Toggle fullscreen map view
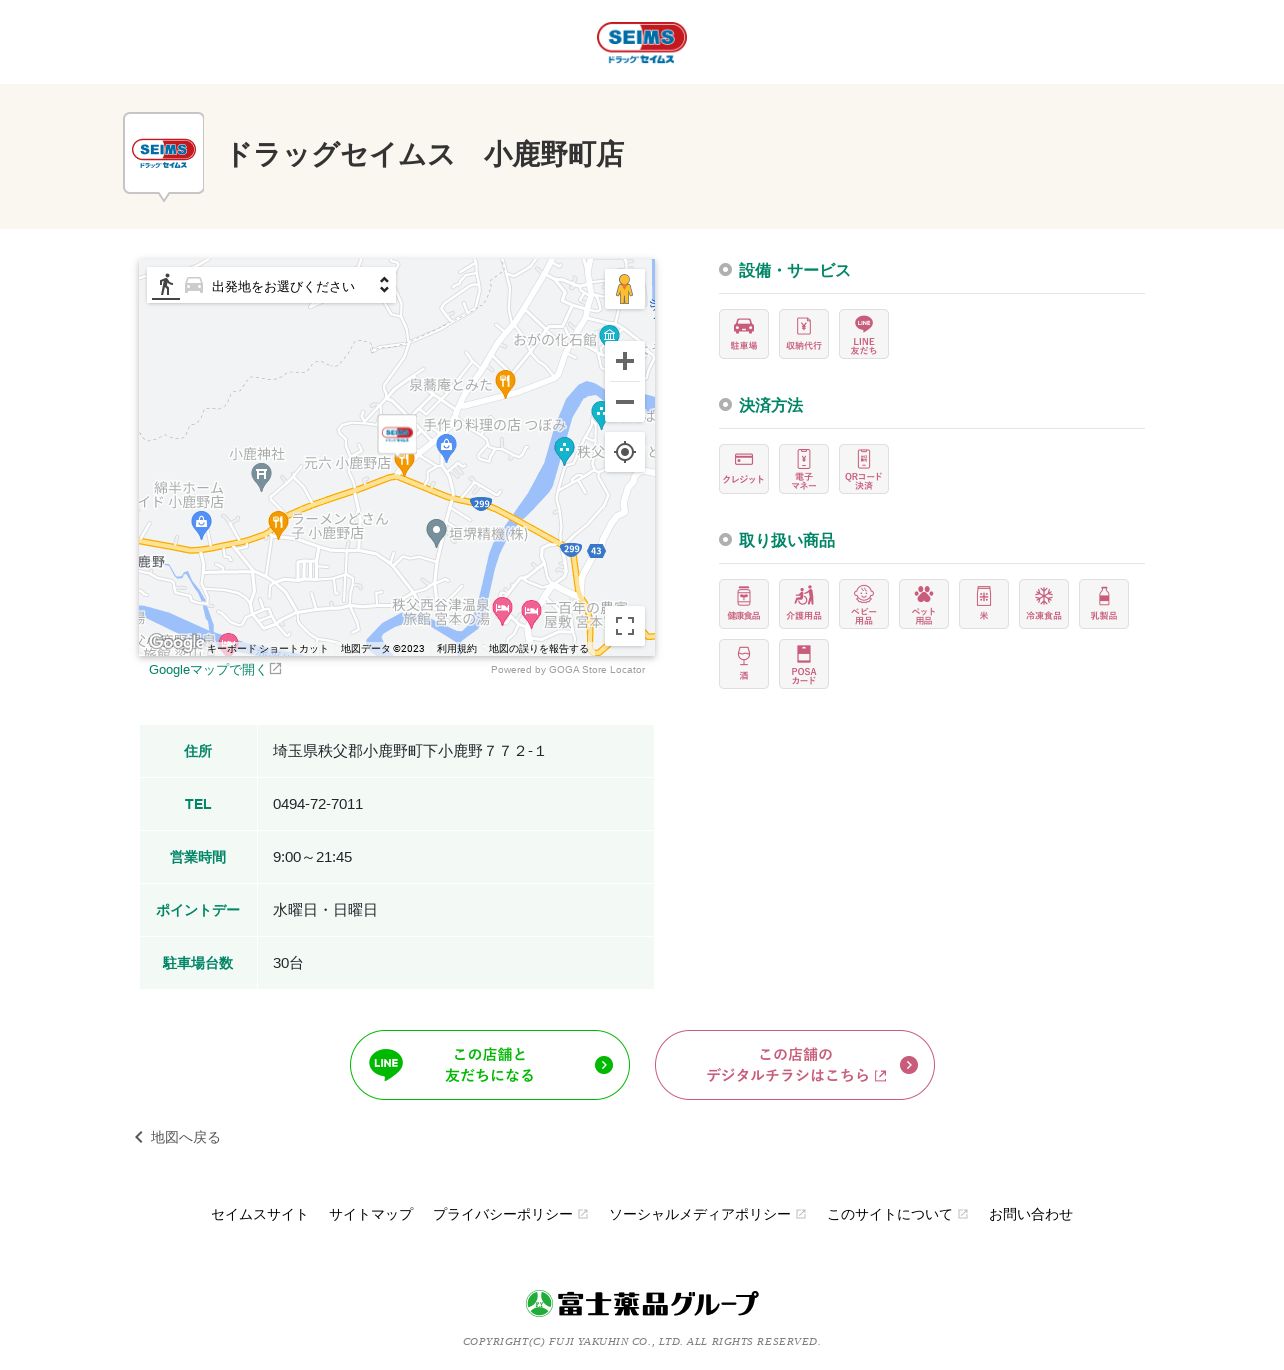The image size is (1284, 1370). pyautogui.click(x=625, y=626)
